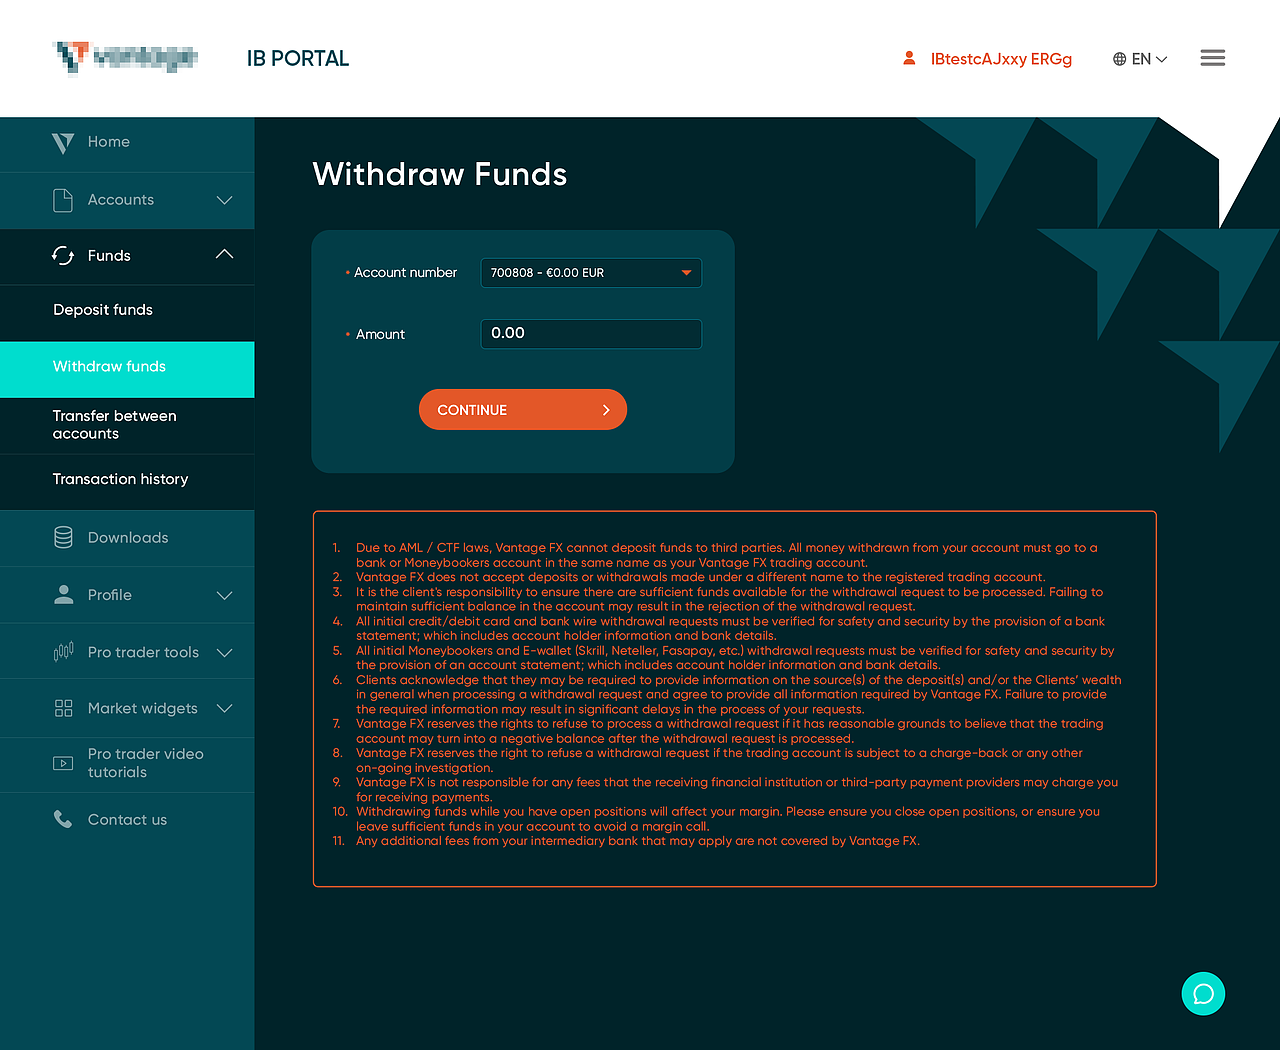Screen dimensions: 1280x1050
Task: Click the CONTINUE button
Action: coord(523,410)
